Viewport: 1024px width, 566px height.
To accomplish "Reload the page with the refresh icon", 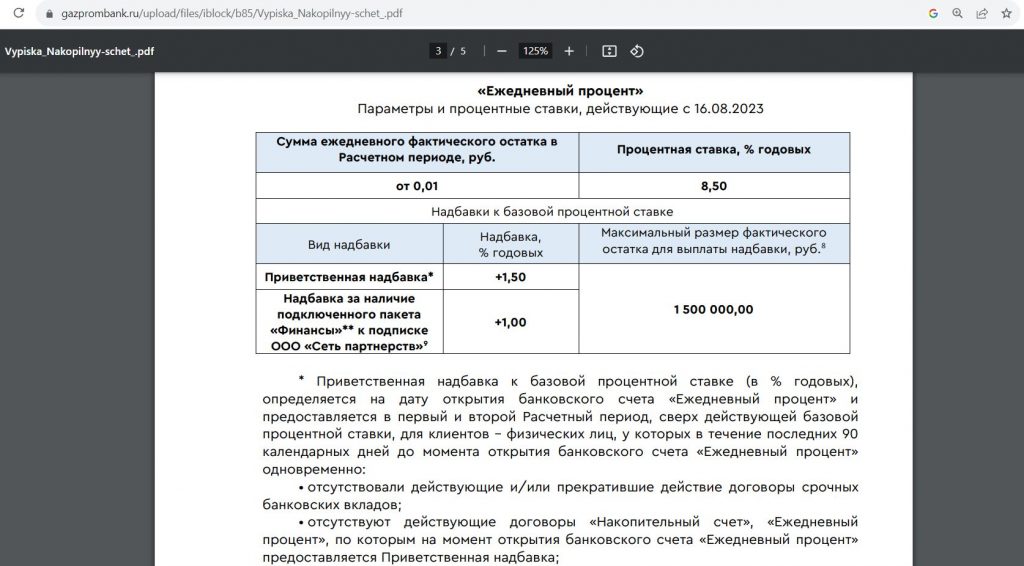I will tap(18, 13).
